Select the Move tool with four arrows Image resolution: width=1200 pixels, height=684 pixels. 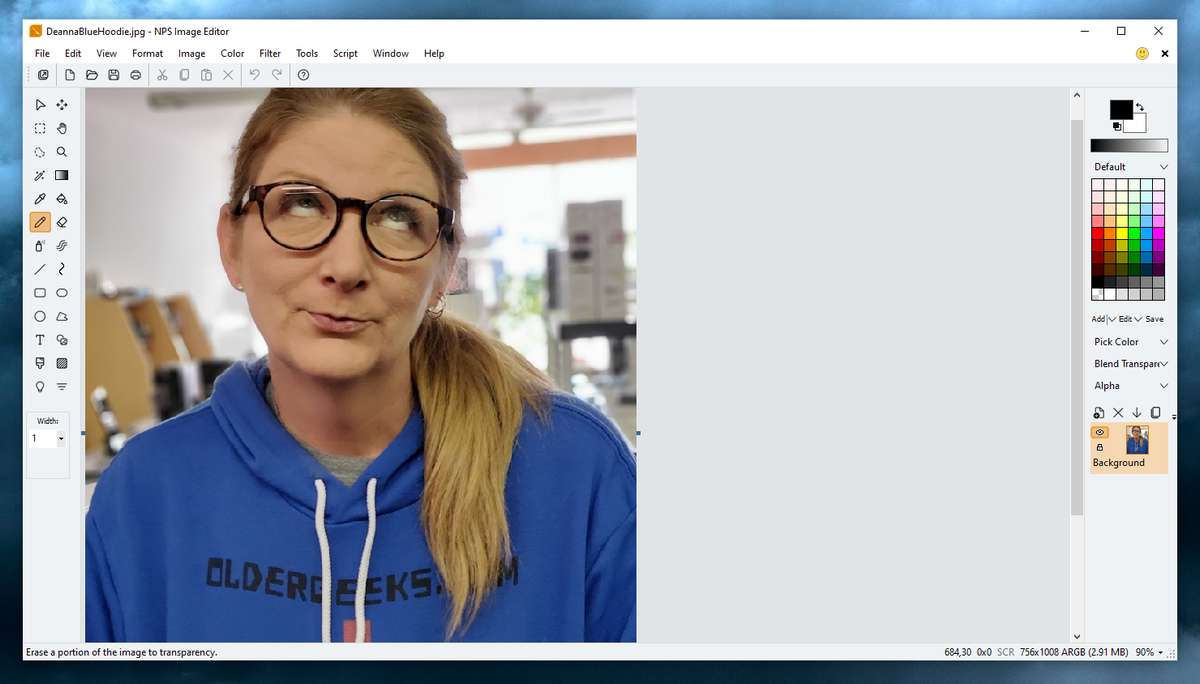coord(62,105)
